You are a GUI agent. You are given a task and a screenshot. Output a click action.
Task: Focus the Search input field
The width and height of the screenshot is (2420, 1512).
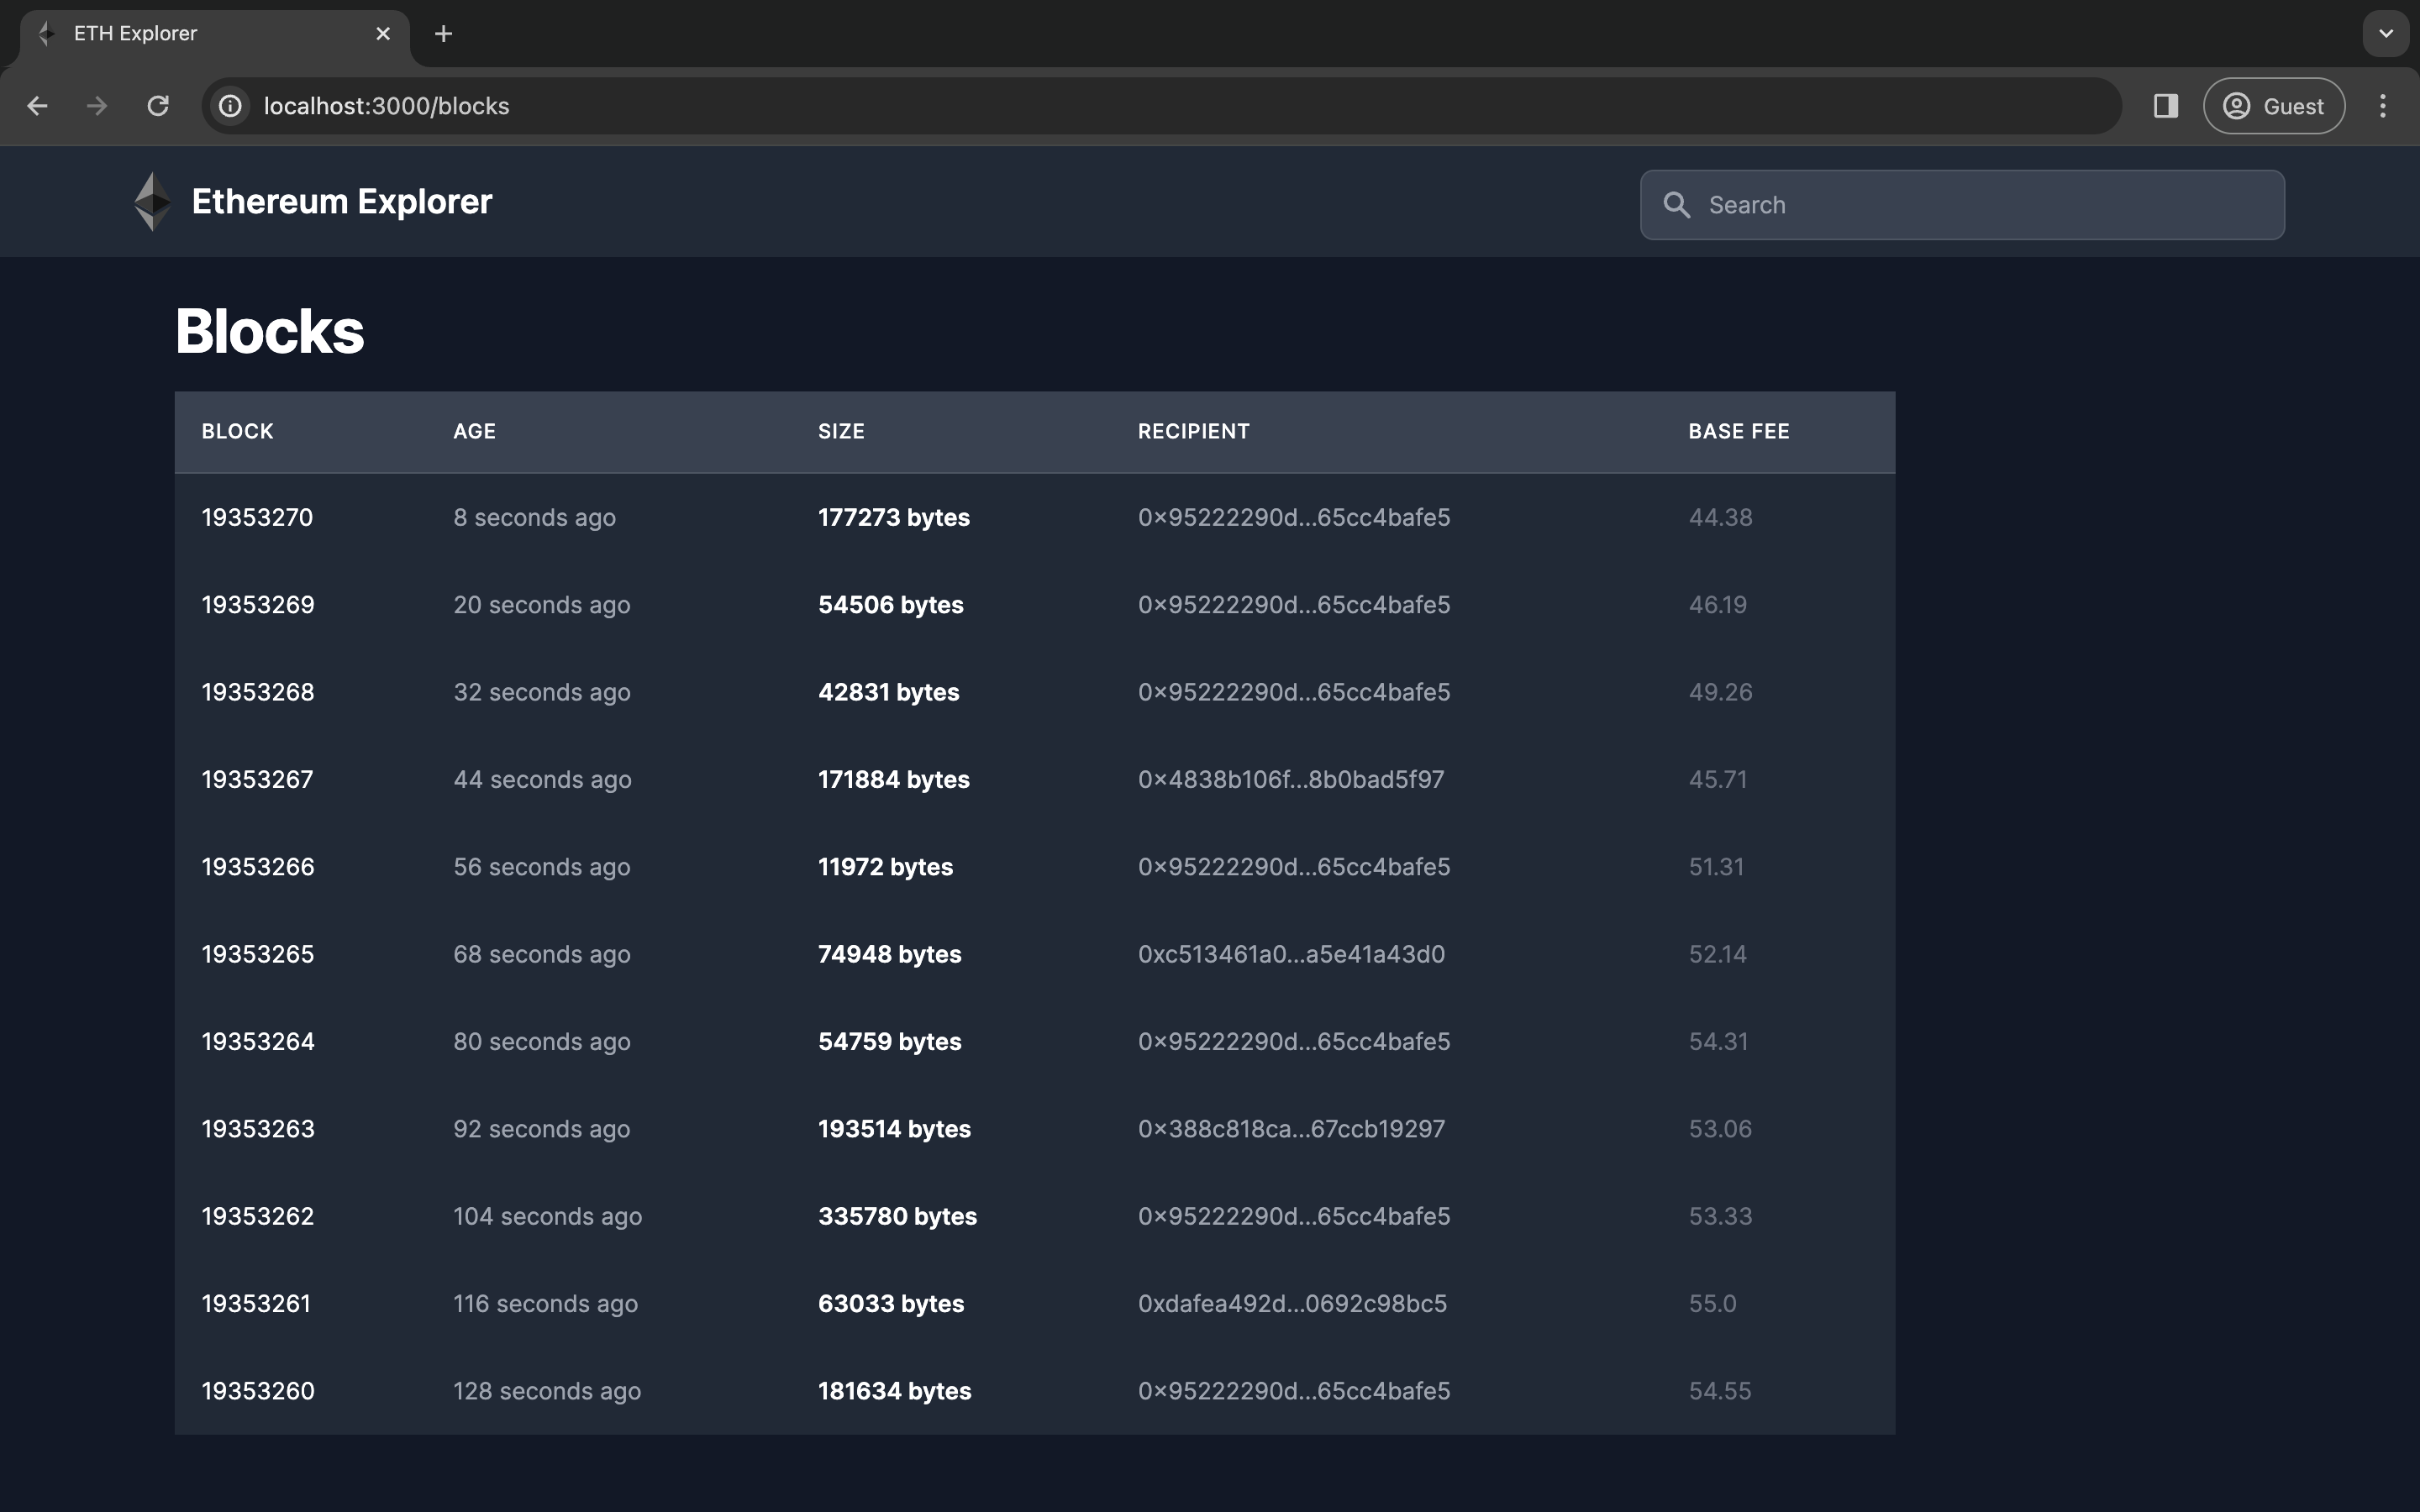pos(1962,205)
